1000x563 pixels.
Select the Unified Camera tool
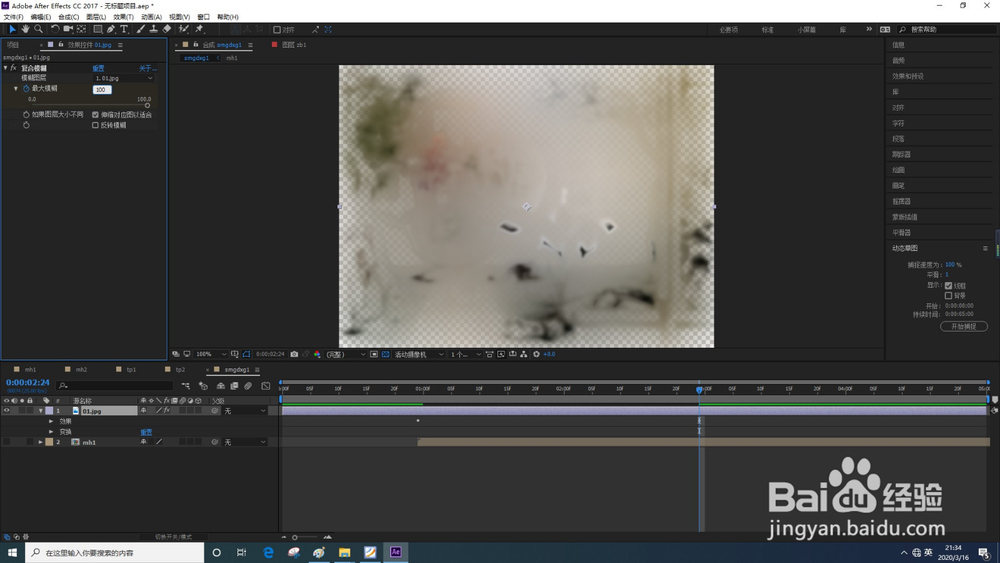click(68, 29)
